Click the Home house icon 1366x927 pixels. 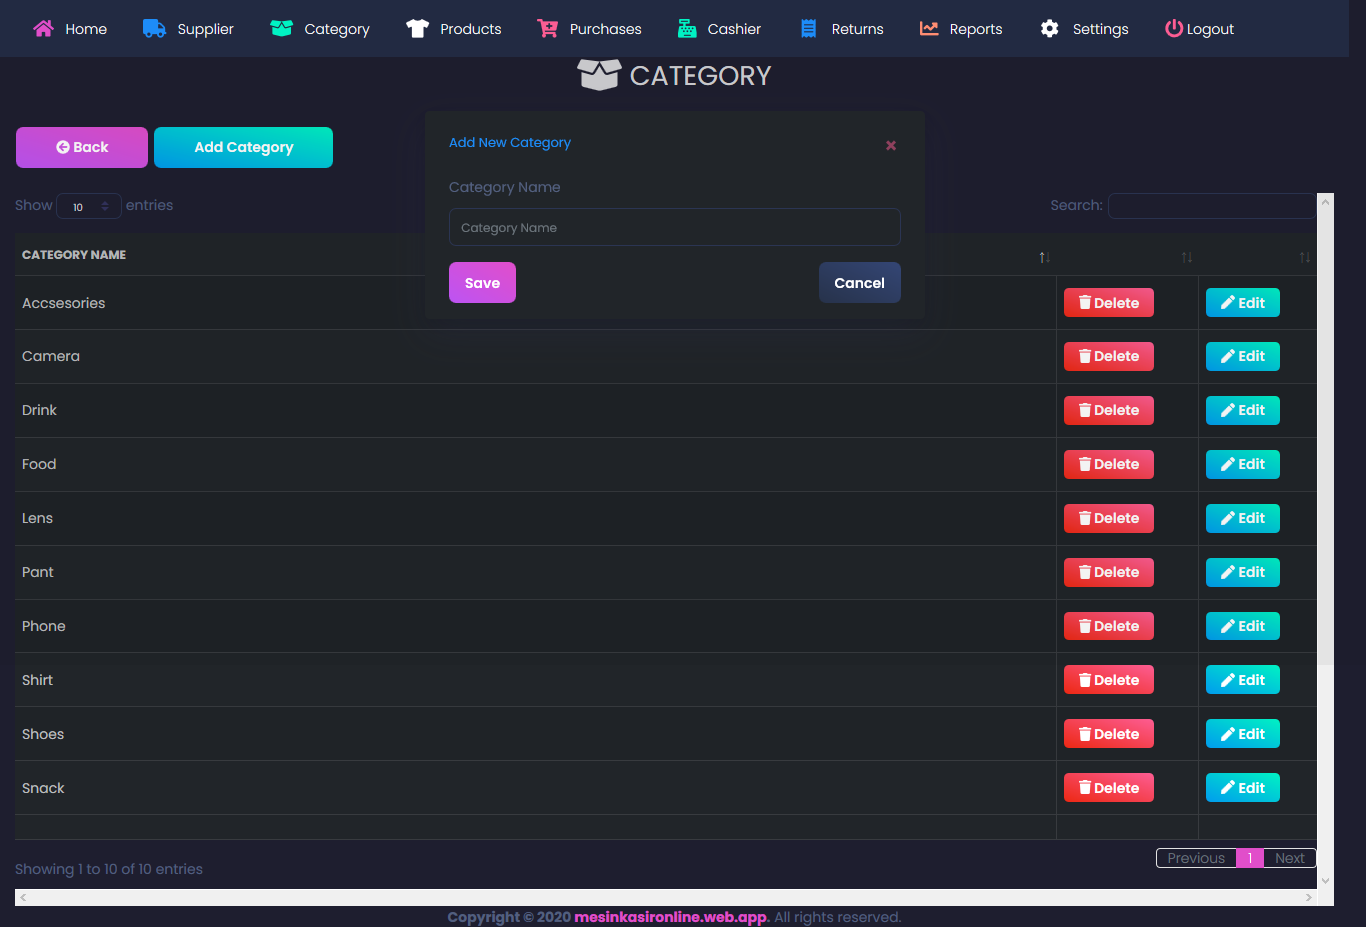tap(43, 28)
